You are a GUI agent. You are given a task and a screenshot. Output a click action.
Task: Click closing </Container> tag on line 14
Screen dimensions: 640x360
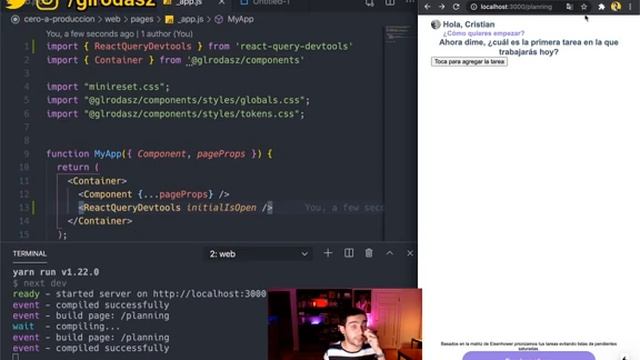100,221
